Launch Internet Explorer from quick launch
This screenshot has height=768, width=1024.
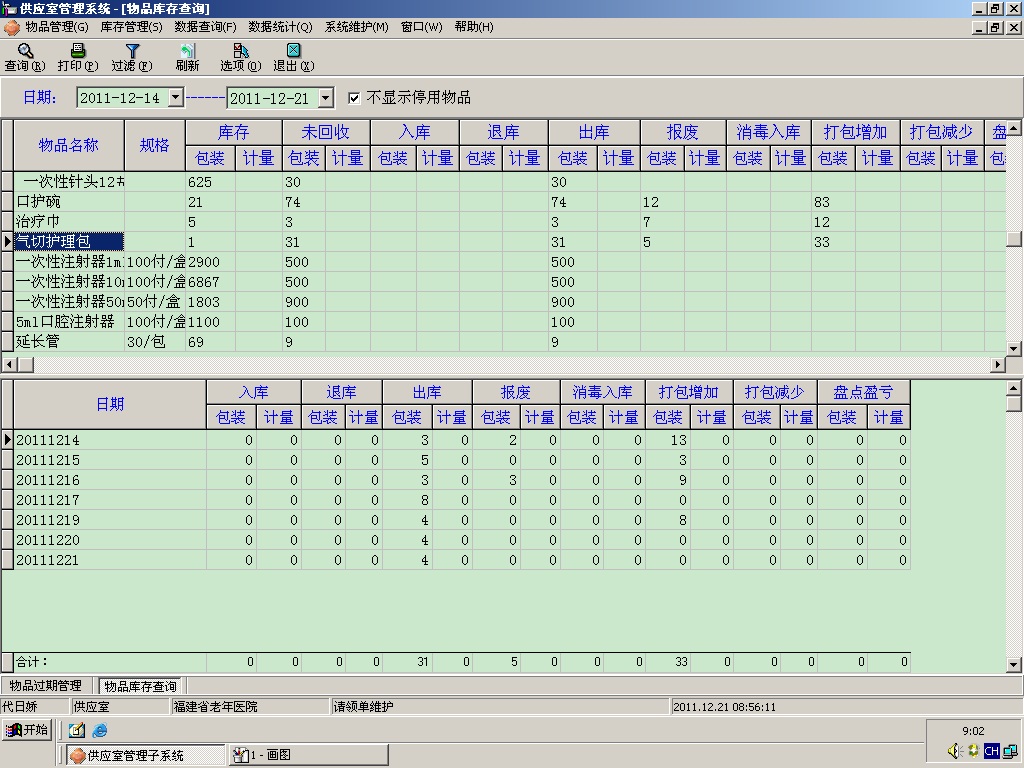pos(100,730)
